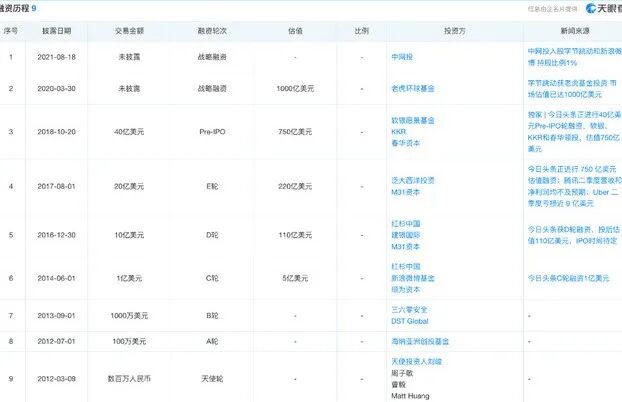622x402 pixels.
Task: Click the 110亿美元 valuation cell
Action: click(x=295, y=235)
